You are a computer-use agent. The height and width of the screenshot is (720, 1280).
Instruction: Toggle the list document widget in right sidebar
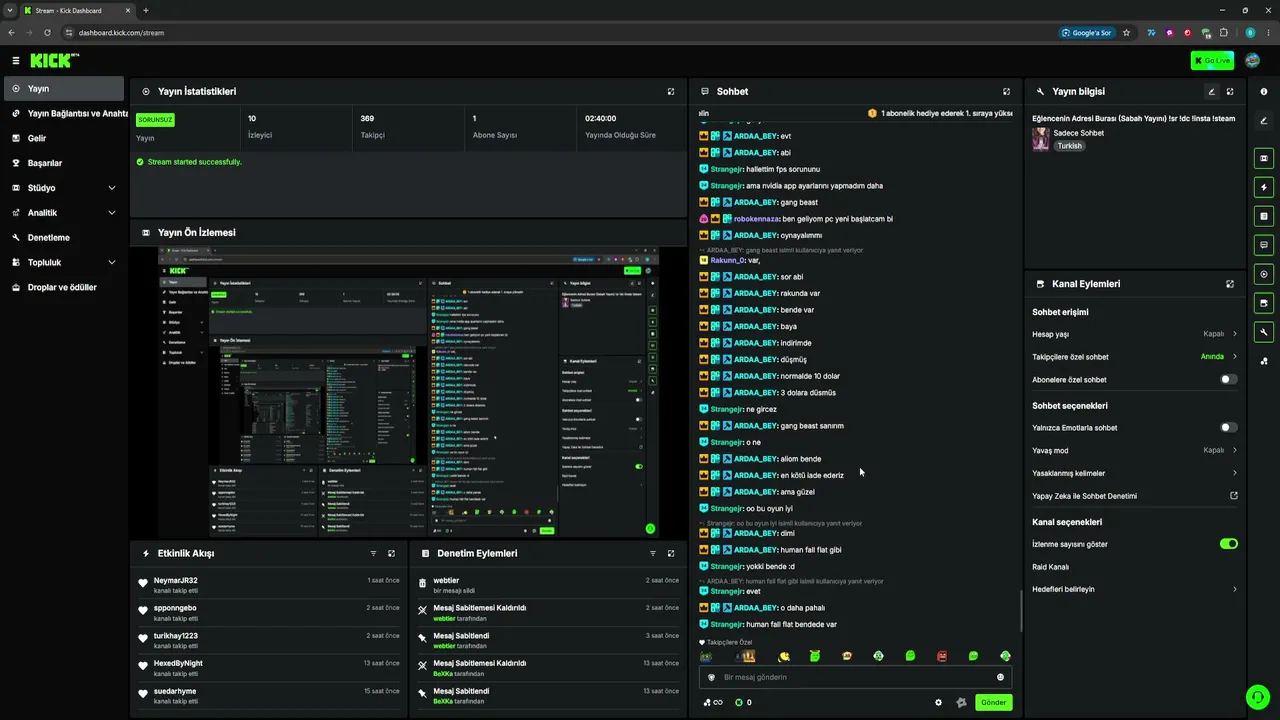tap(1264, 216)
